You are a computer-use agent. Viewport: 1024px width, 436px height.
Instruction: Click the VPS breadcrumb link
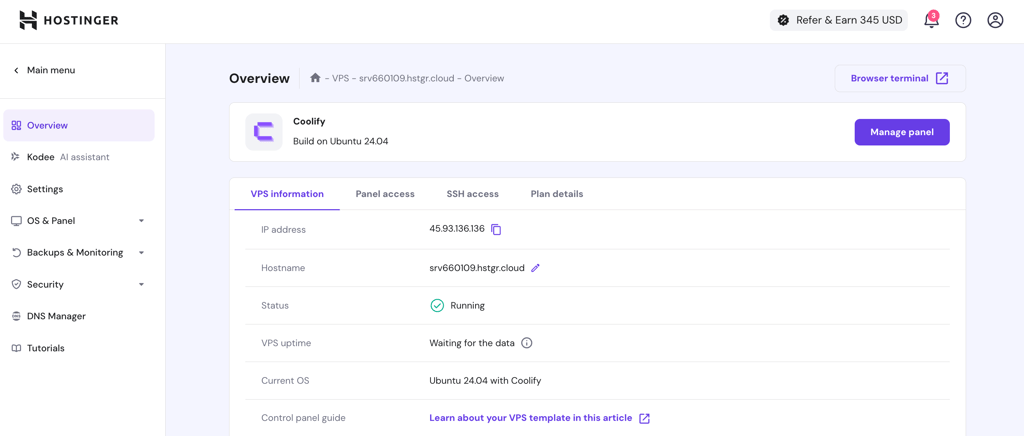pyautogui.click(x=341, y=78)
